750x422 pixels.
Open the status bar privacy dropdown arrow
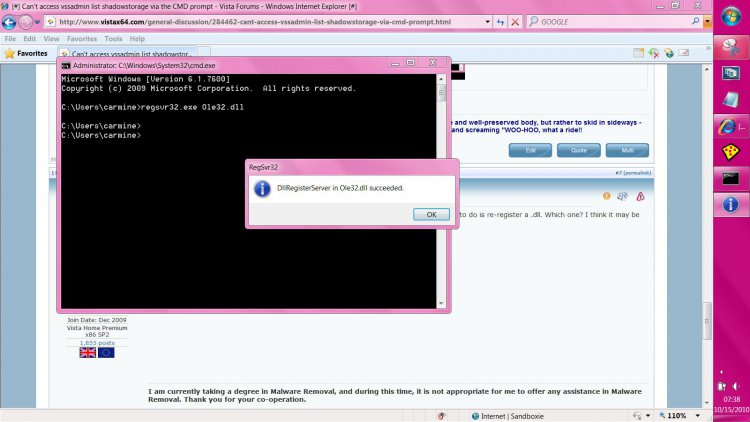click(648, 416)
